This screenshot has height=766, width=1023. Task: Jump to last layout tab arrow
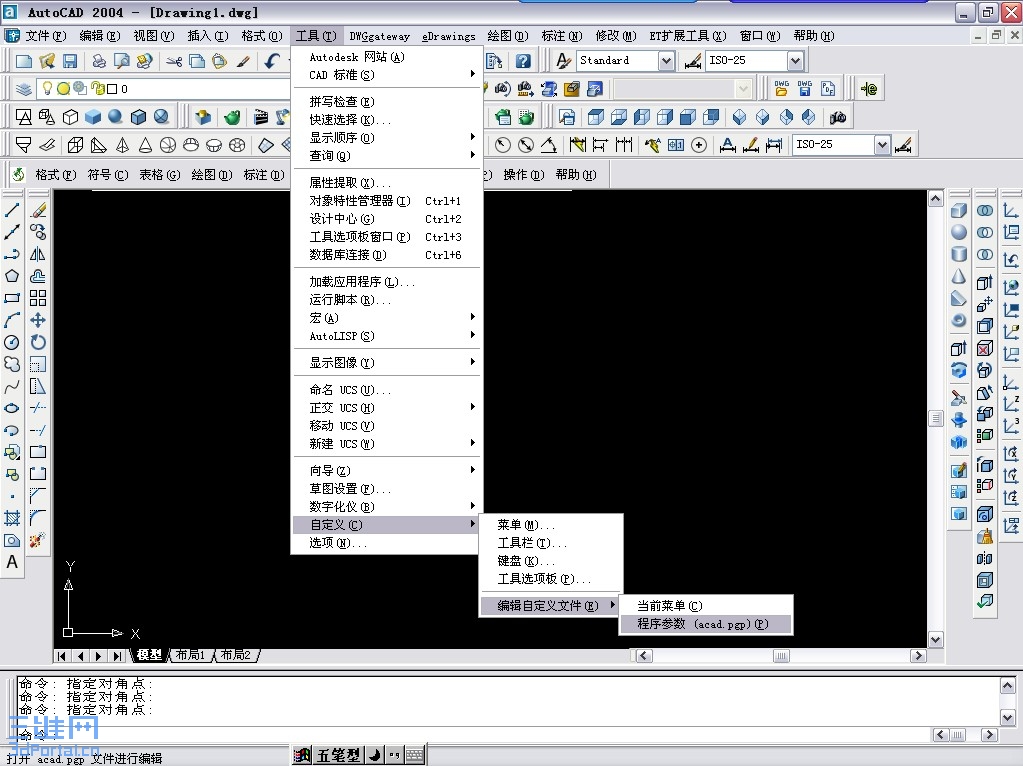[117, 656]
